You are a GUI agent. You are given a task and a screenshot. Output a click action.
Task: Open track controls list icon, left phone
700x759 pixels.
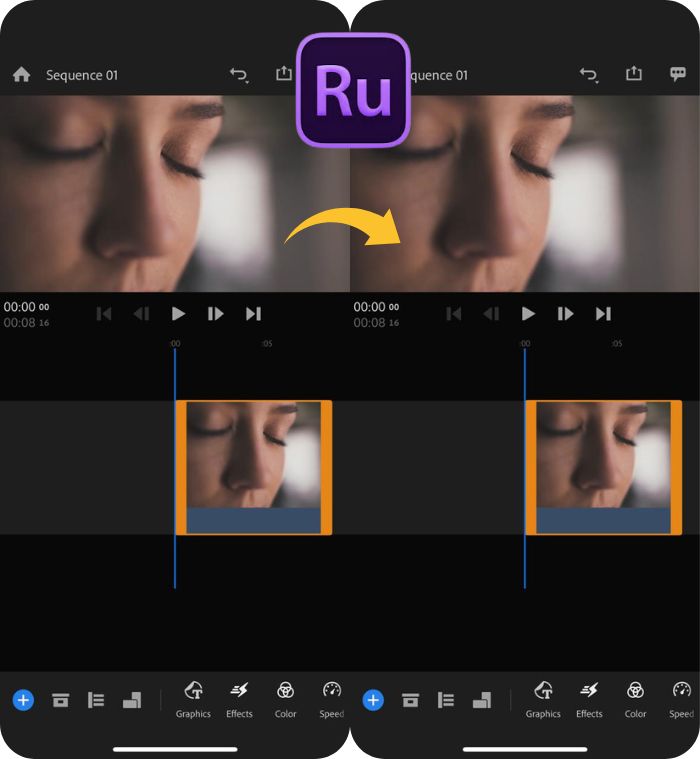coord(96,700)
